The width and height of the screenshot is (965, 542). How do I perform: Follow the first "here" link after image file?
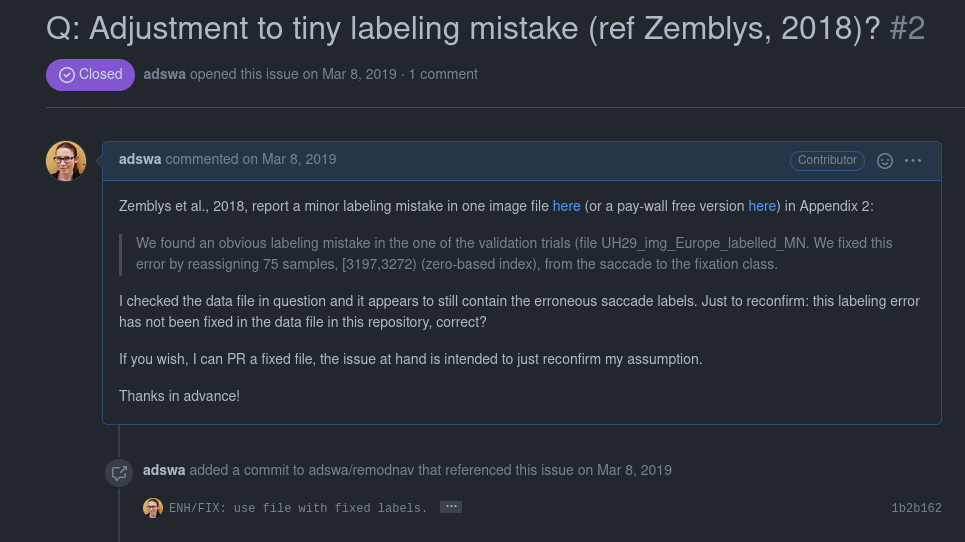[566, 206]
